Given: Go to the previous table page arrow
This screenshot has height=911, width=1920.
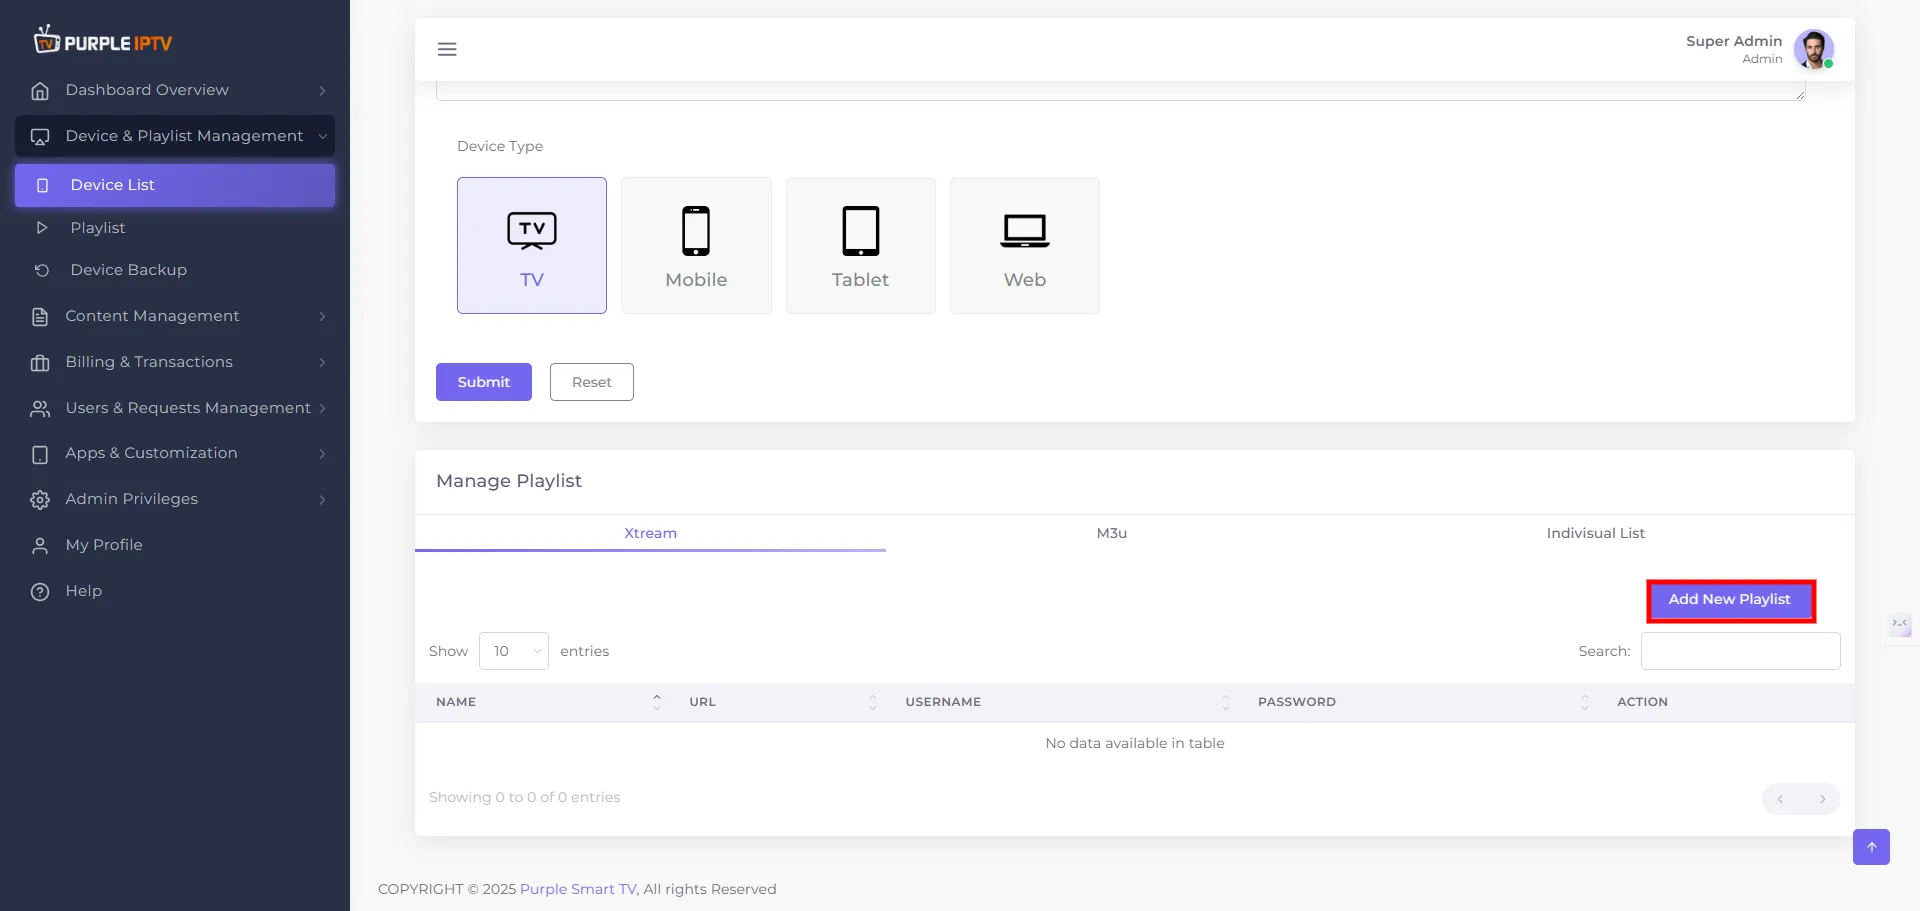Looking at the screenshot, I should pyautogui.click(x=1780, y=799).
